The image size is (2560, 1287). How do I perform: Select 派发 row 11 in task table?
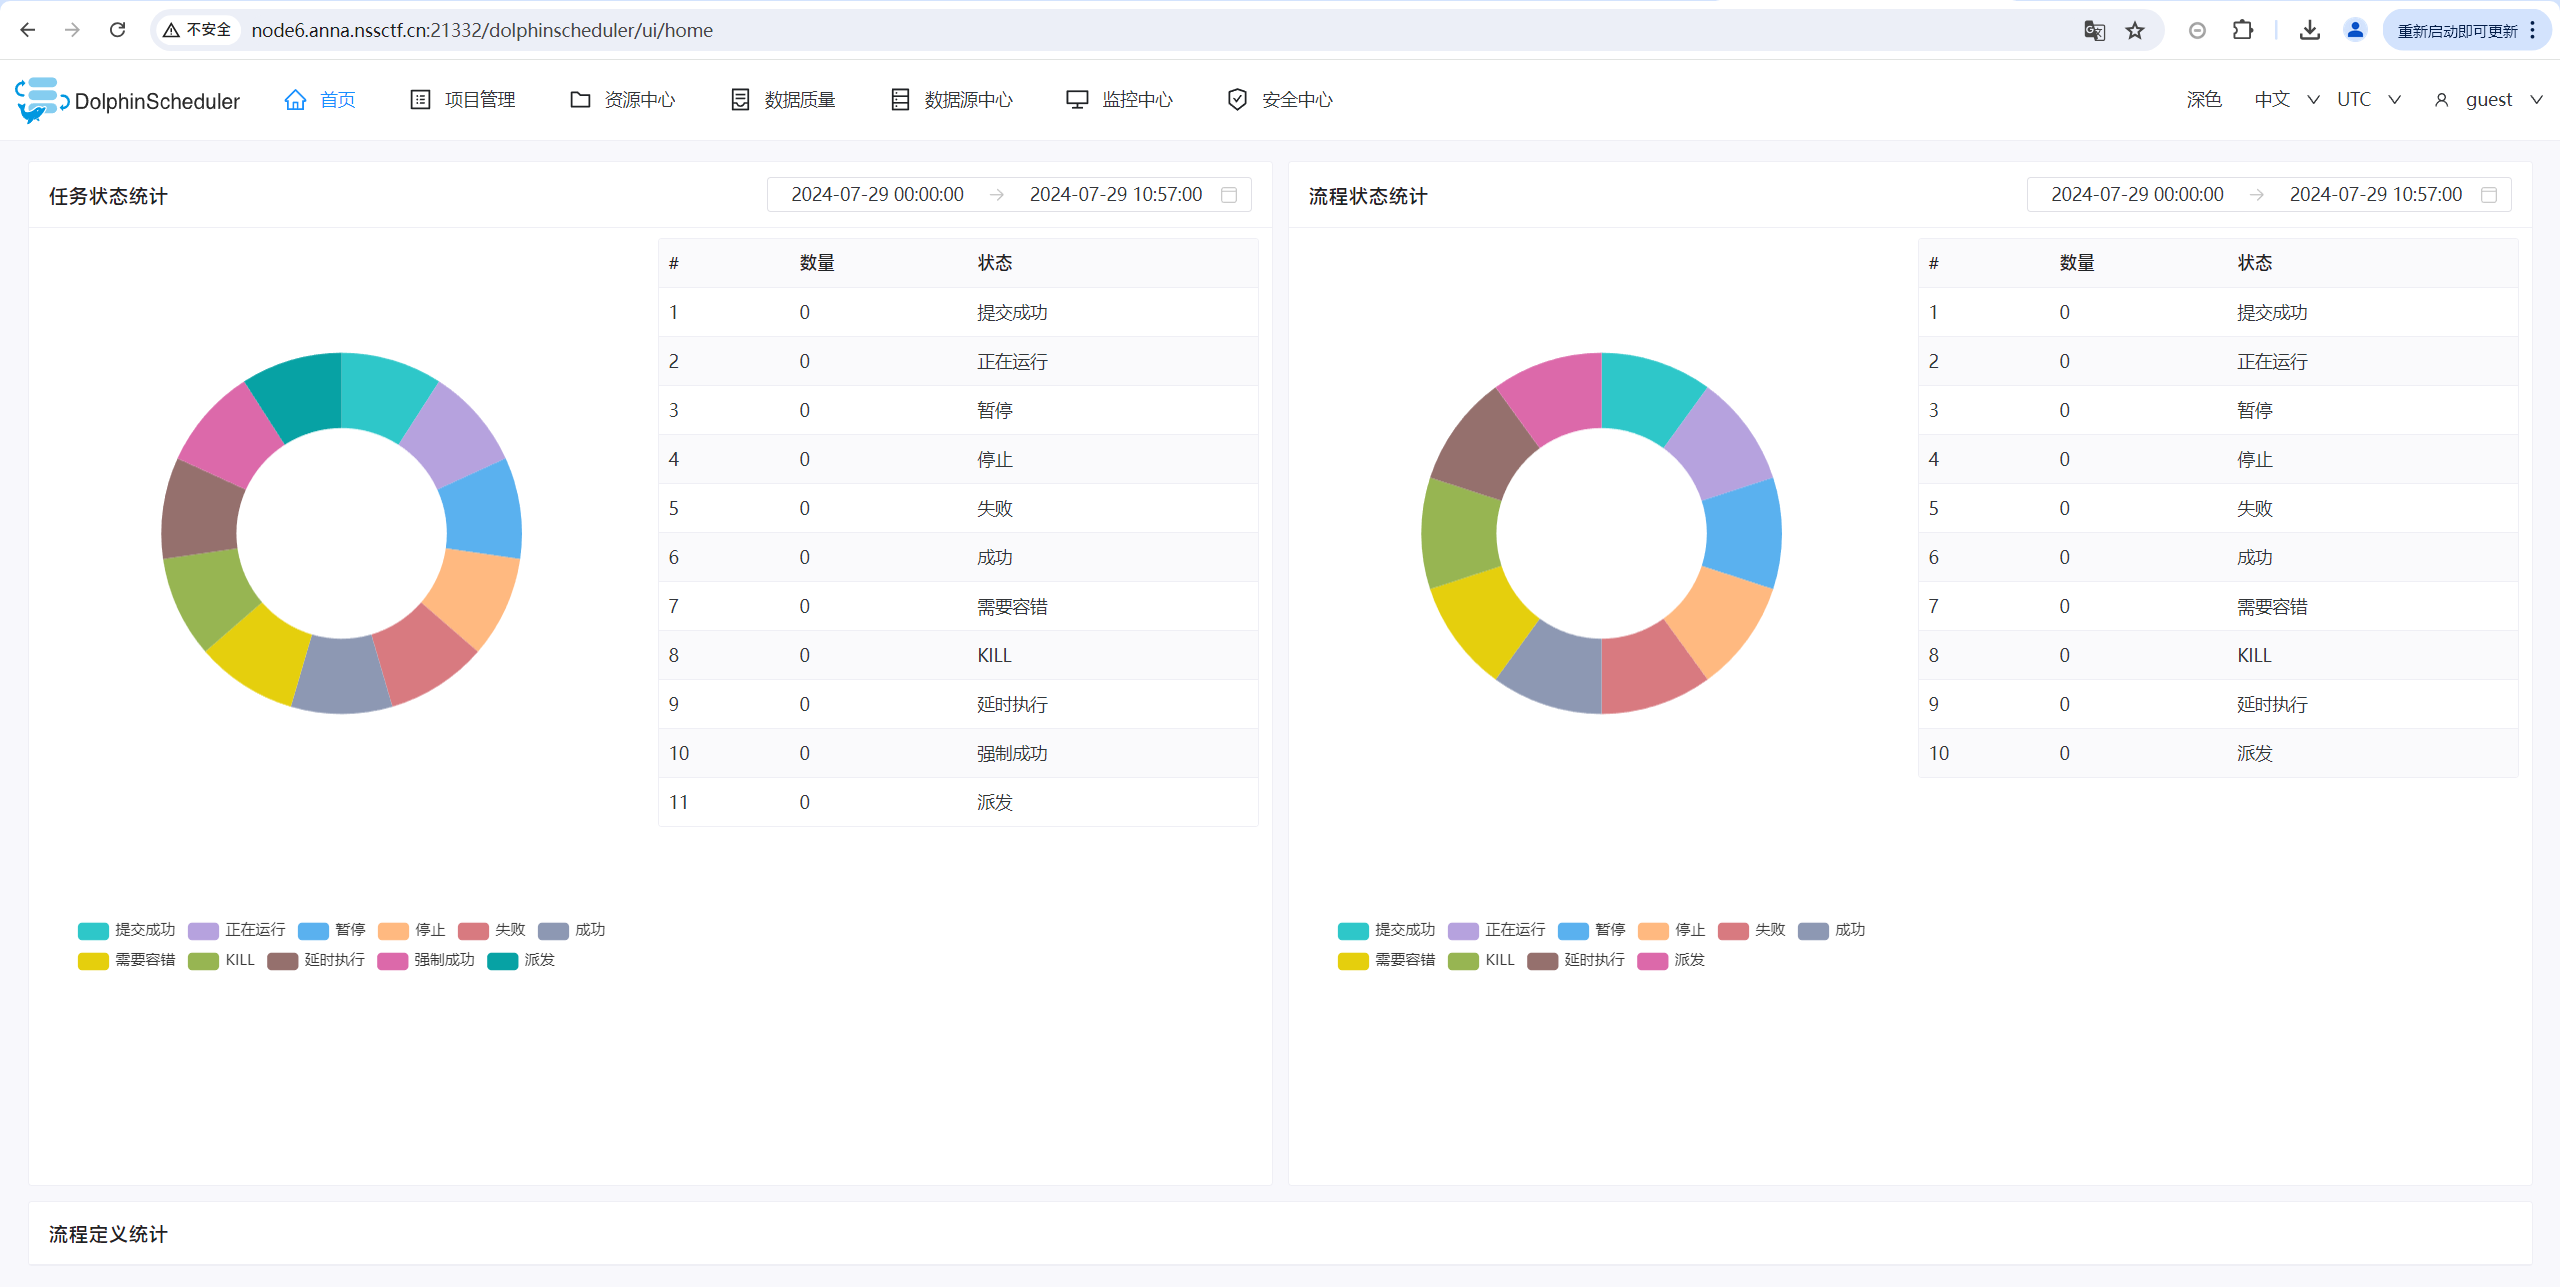coord(958,802)
